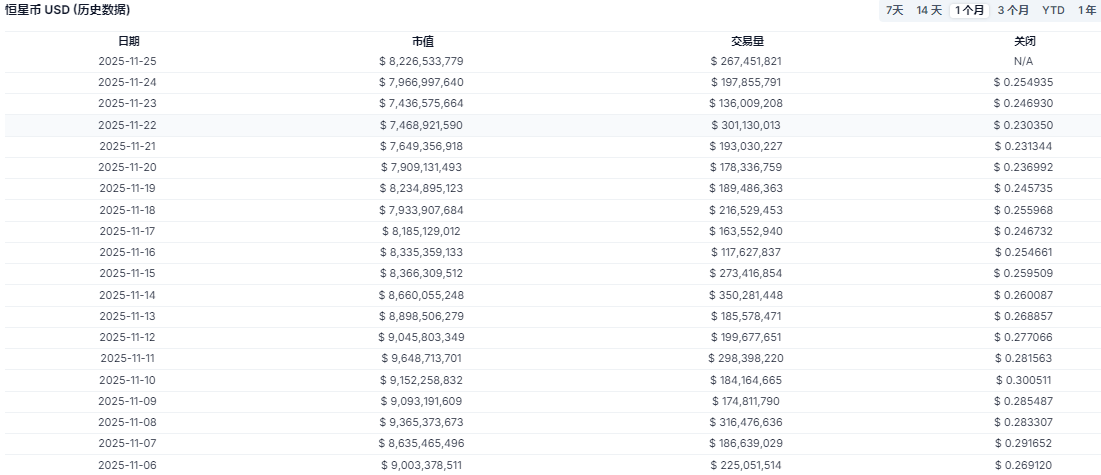This screenshot has height=475, width=1101.
Task: Select the 7天 time range tab
Action: click(x=894, y=10)
